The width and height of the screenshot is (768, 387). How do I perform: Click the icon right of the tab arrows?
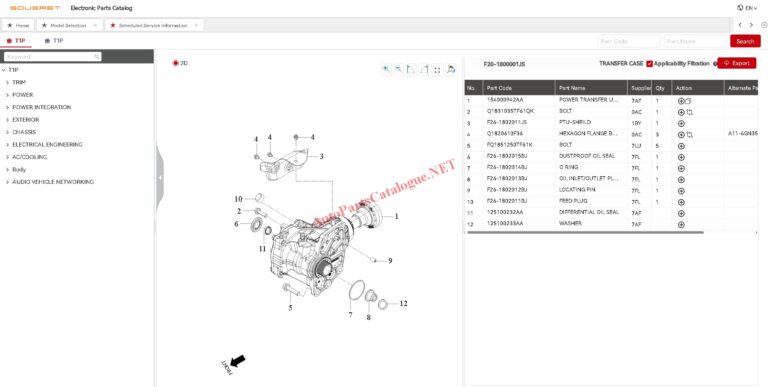click(764, 25)
